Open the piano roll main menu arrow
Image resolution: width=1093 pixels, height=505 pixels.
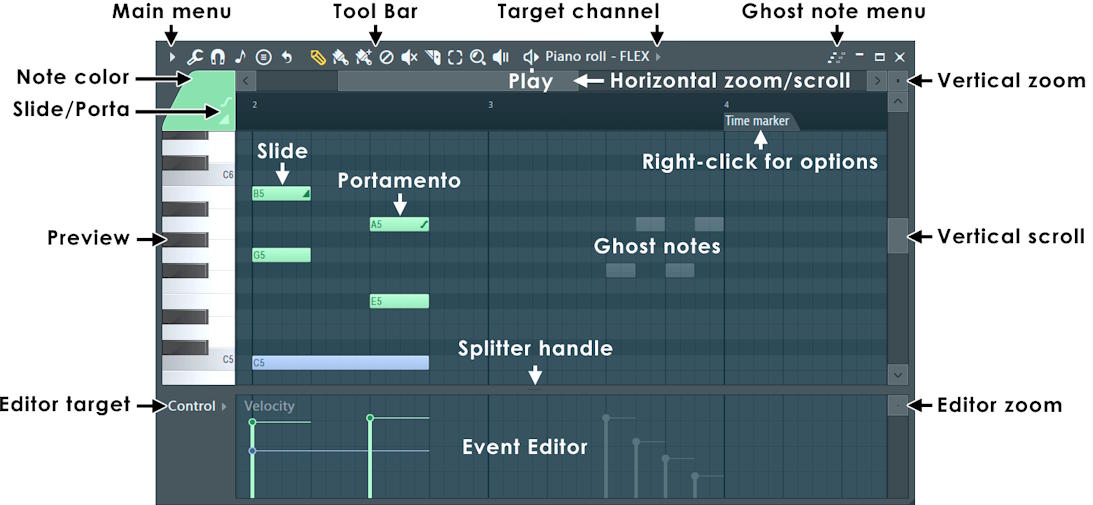click(x=173, y=58)
